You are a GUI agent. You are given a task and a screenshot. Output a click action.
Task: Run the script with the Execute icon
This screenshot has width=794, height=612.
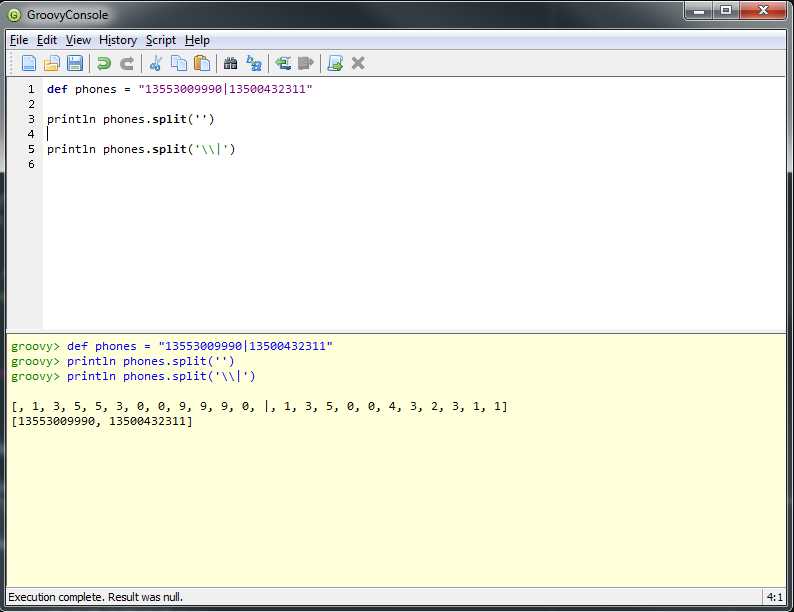335,63
